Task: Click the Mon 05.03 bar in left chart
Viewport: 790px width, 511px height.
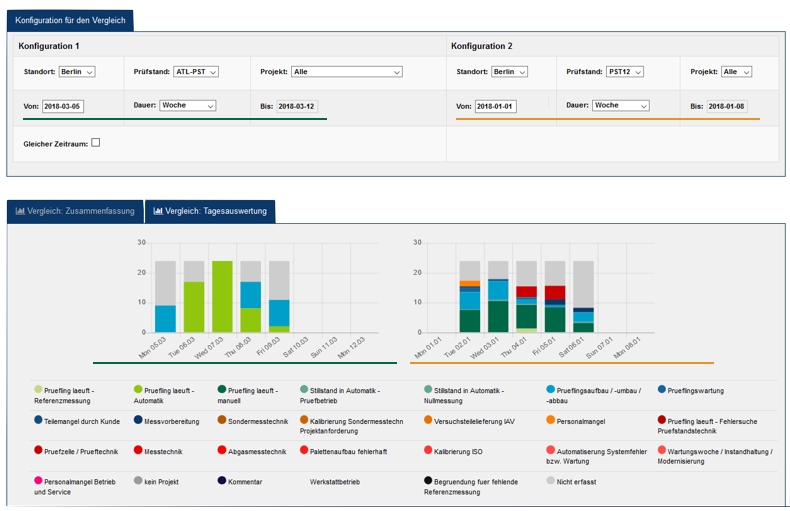Action: 165,296
